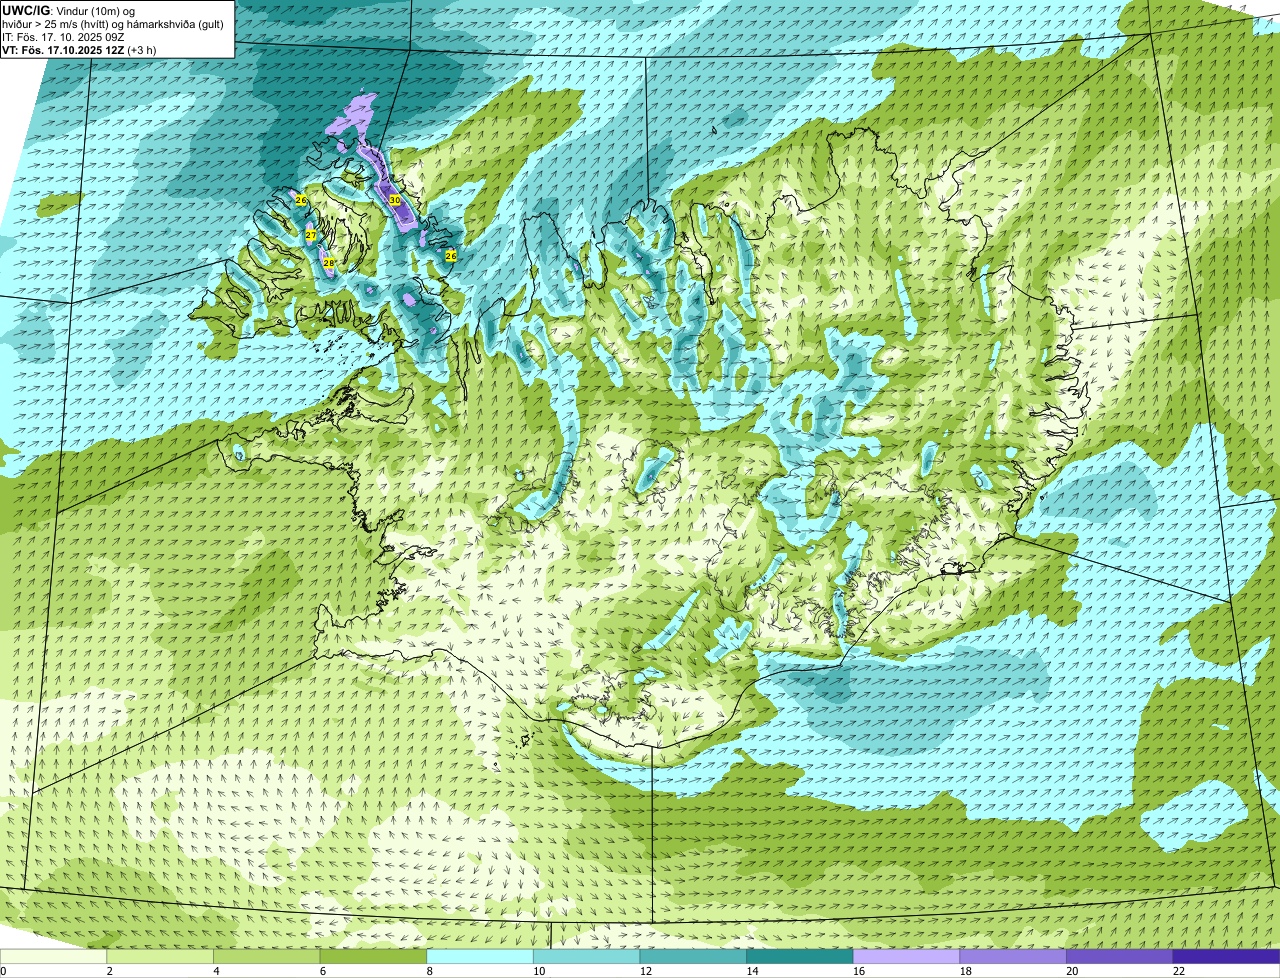Select the 16–18 m/s light lavender legend swatch
The width and height of the screenshot is (1280, 978).
[906, 956]
